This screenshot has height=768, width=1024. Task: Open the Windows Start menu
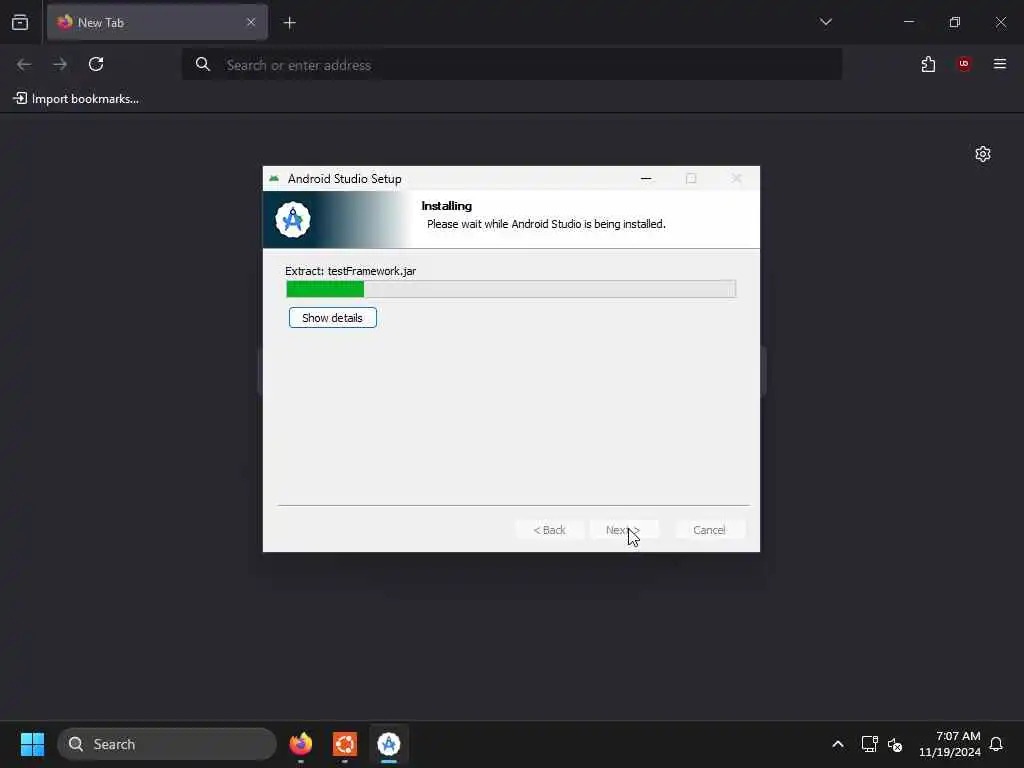point(32,744)
